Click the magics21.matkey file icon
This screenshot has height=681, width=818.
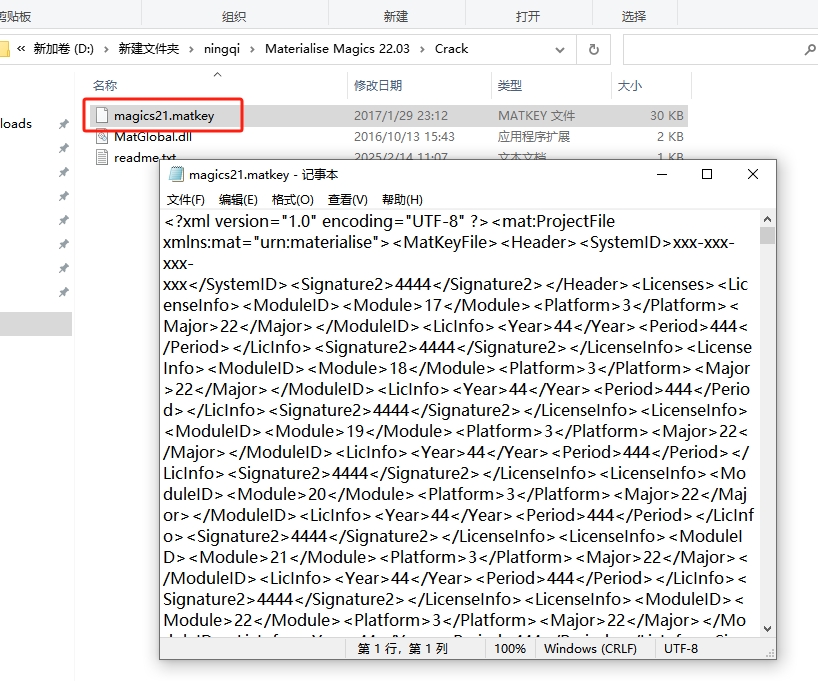click(102, 115)
